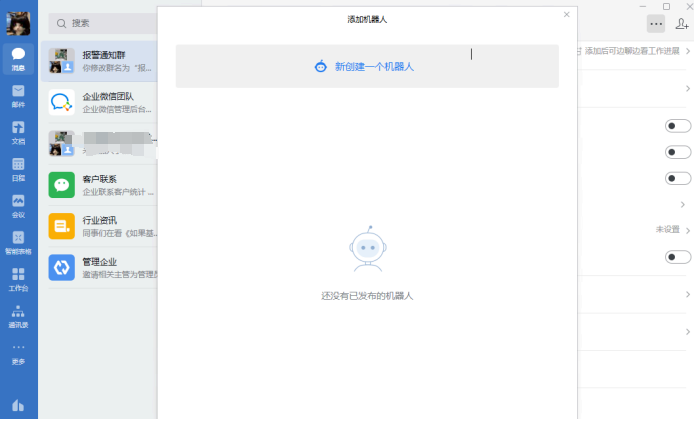Close the 添加机器人 dialog

[566, 15]
